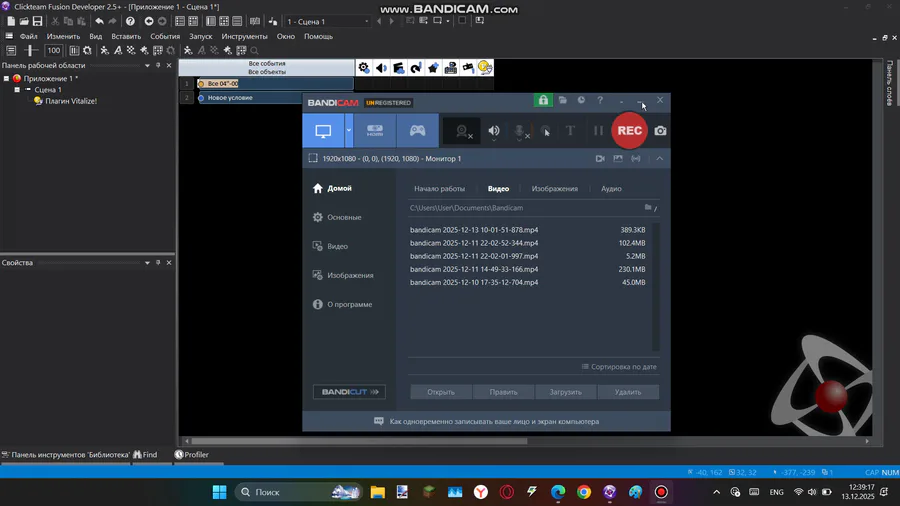Click the Fusion help question mark icon

click(130, 21)
